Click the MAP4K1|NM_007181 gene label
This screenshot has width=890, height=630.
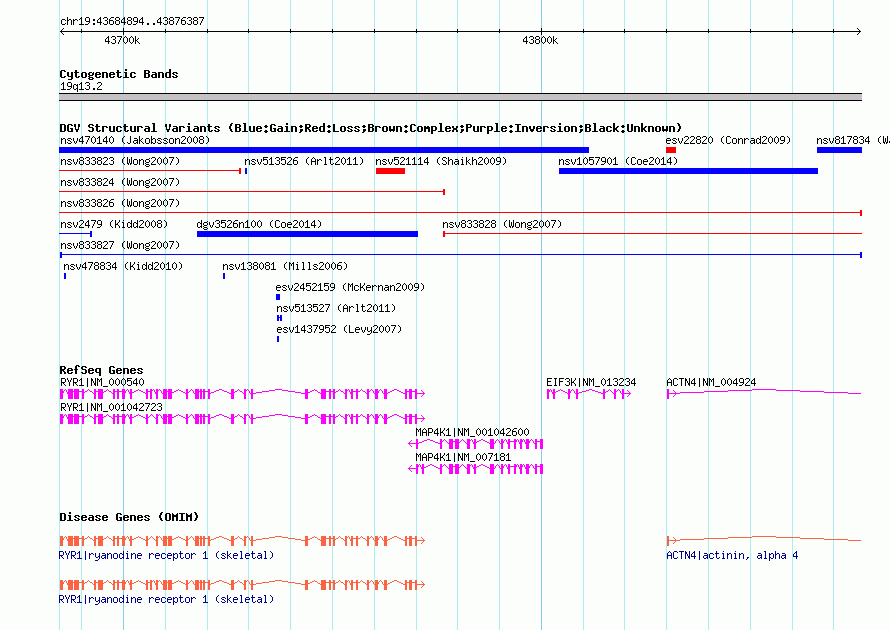(x=463, y=457)
